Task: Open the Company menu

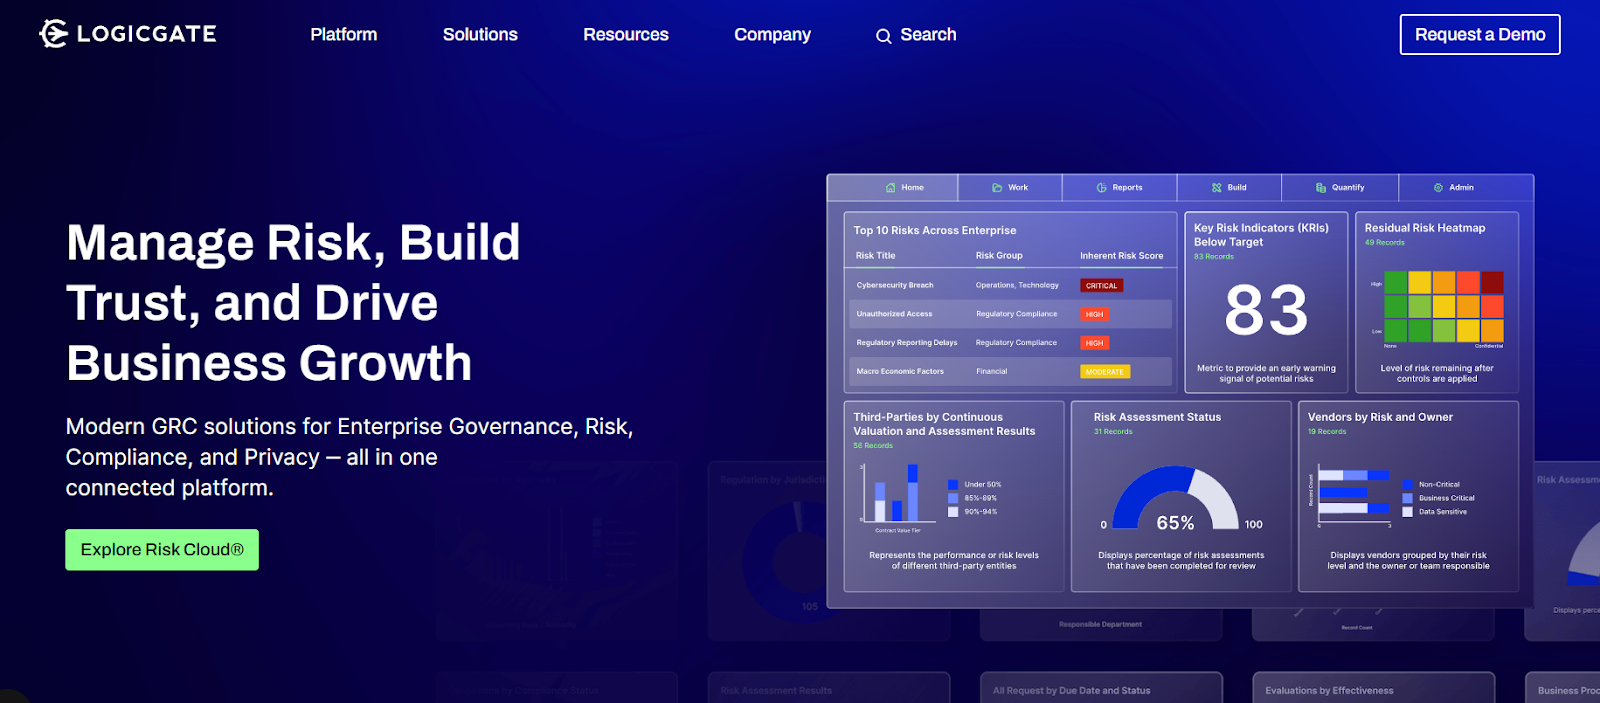Action: pos(772,35)
